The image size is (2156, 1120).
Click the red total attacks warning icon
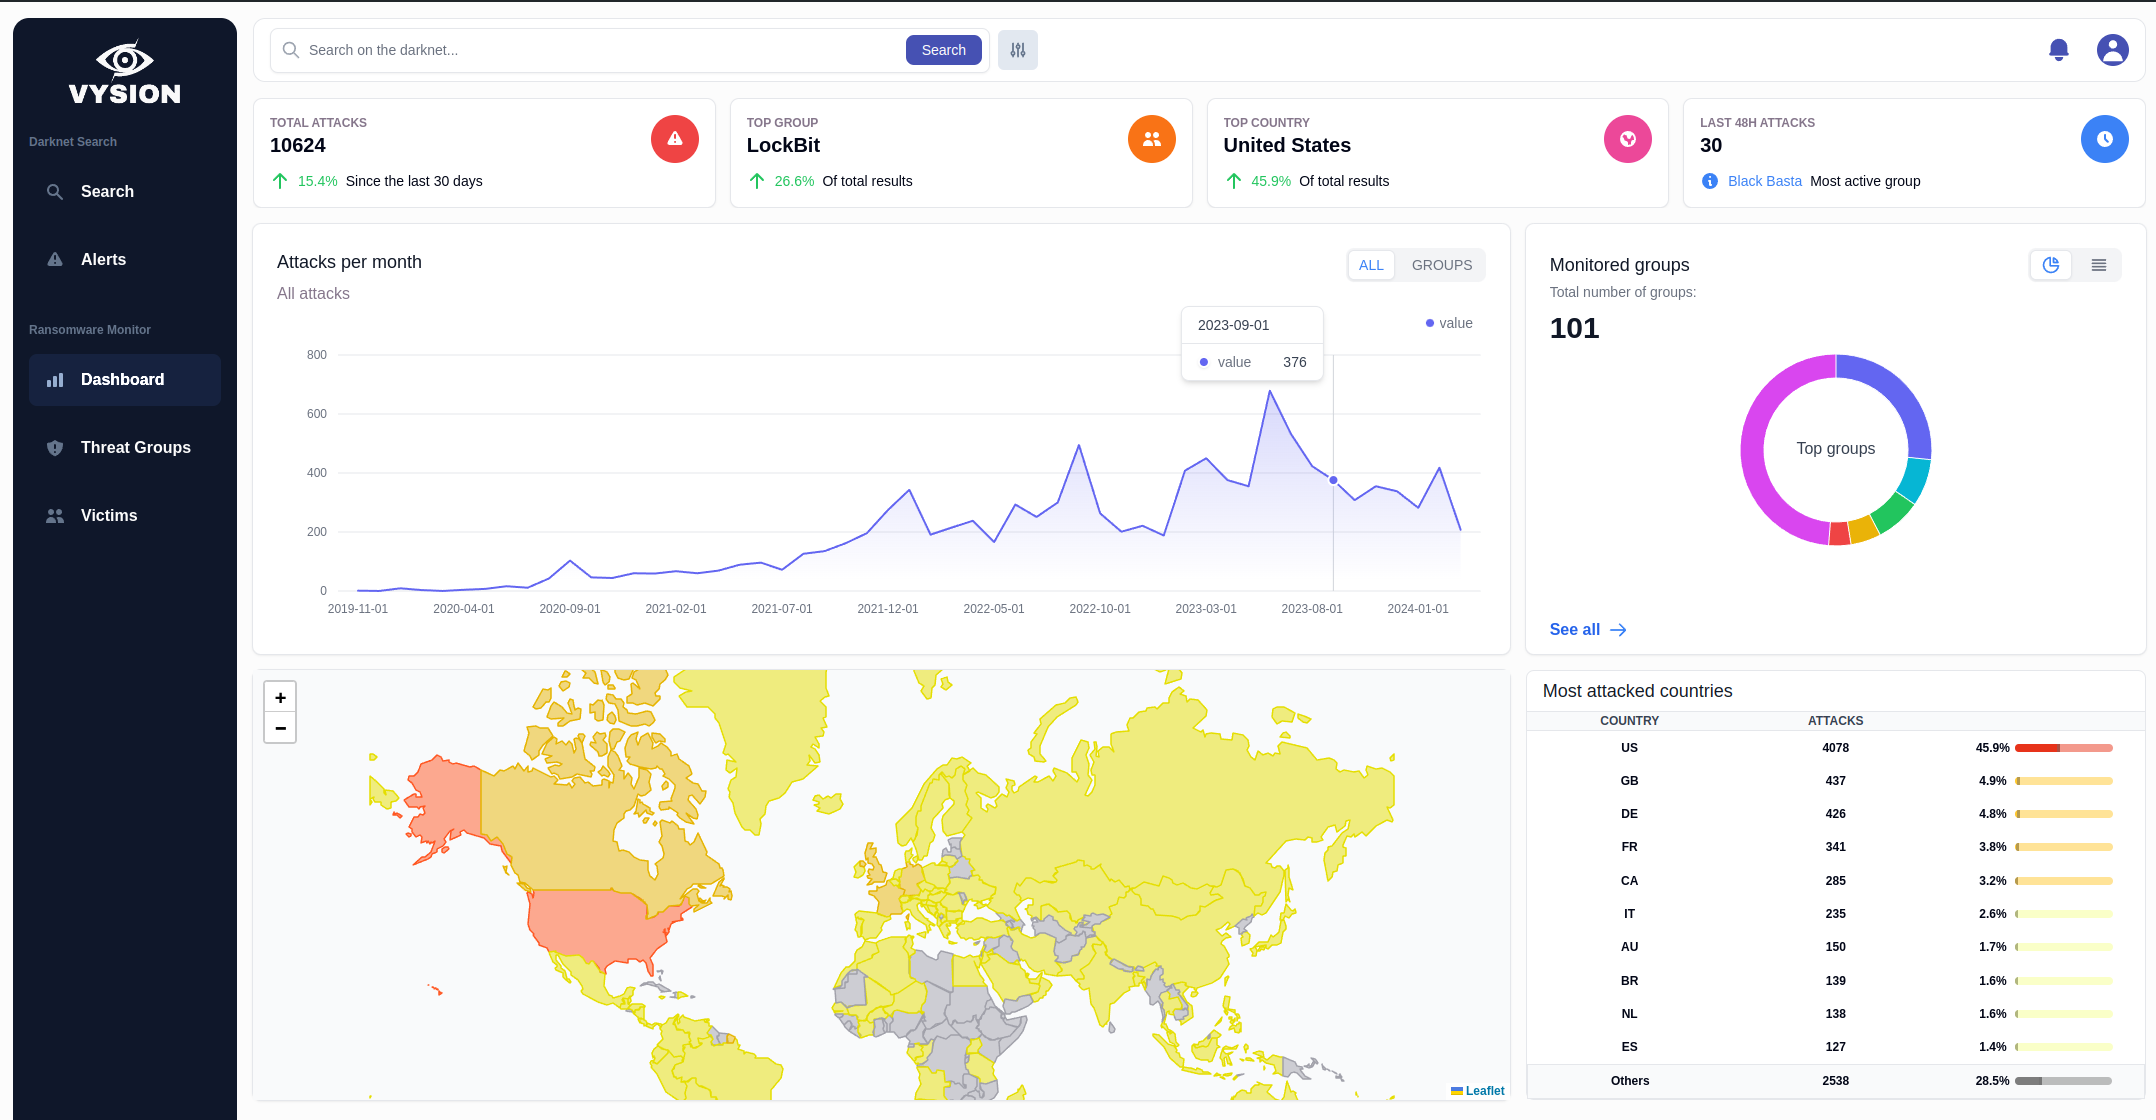(x=675, y=139)
